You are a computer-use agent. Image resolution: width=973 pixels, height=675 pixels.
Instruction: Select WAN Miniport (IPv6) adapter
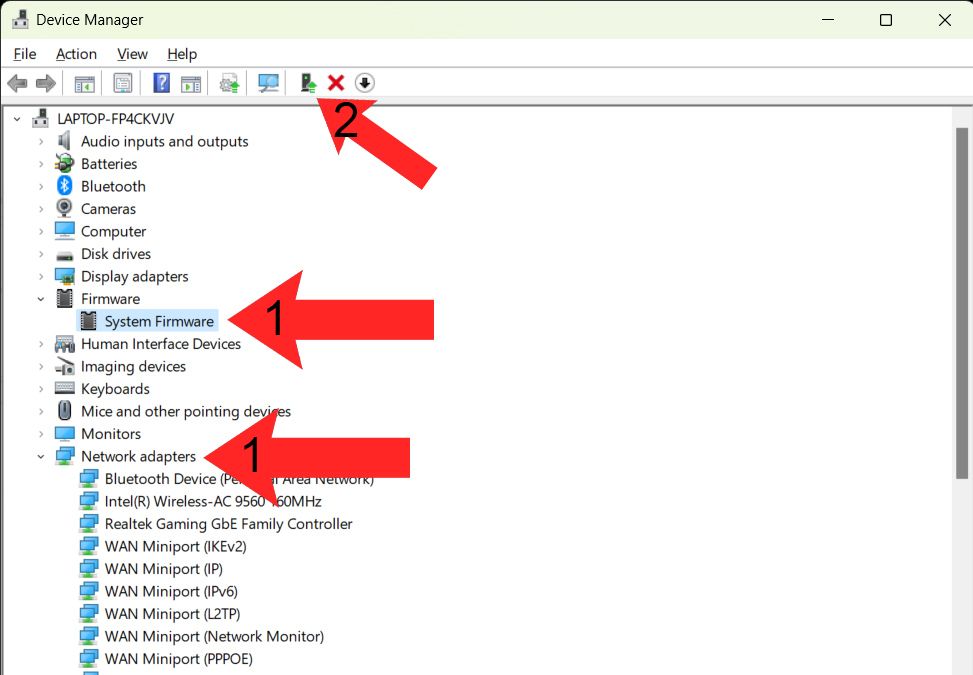(x=171, y=592)
